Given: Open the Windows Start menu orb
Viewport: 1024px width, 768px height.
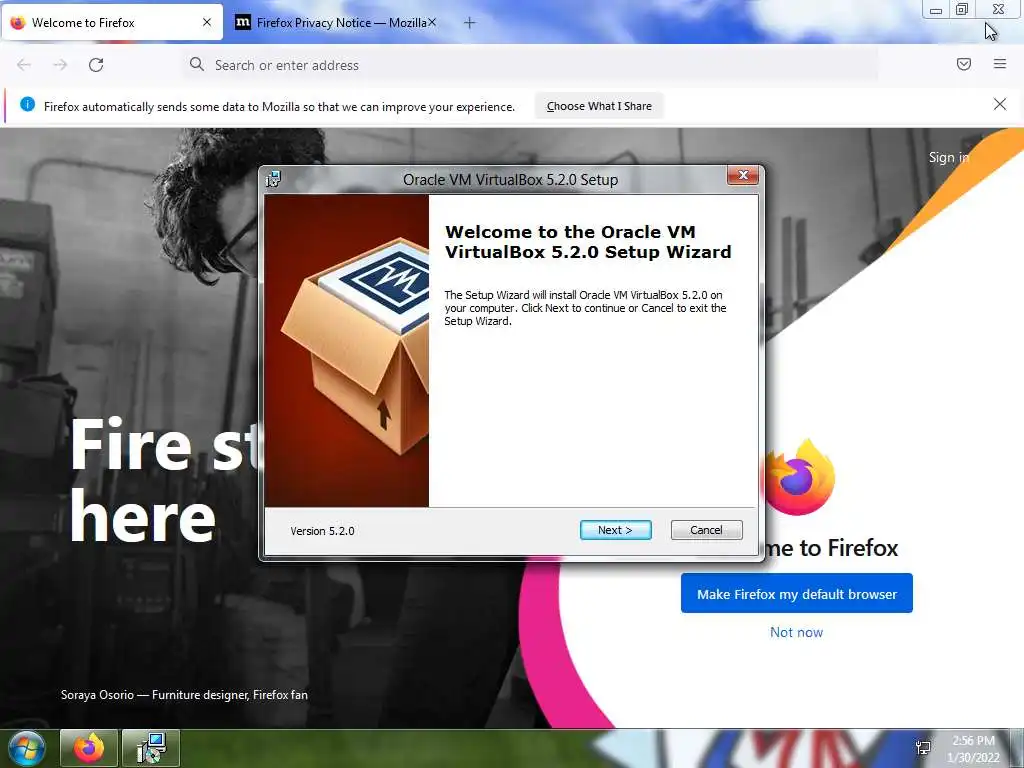Looking at the screenshot, I should pyautogui.click(x=27, y=748).
